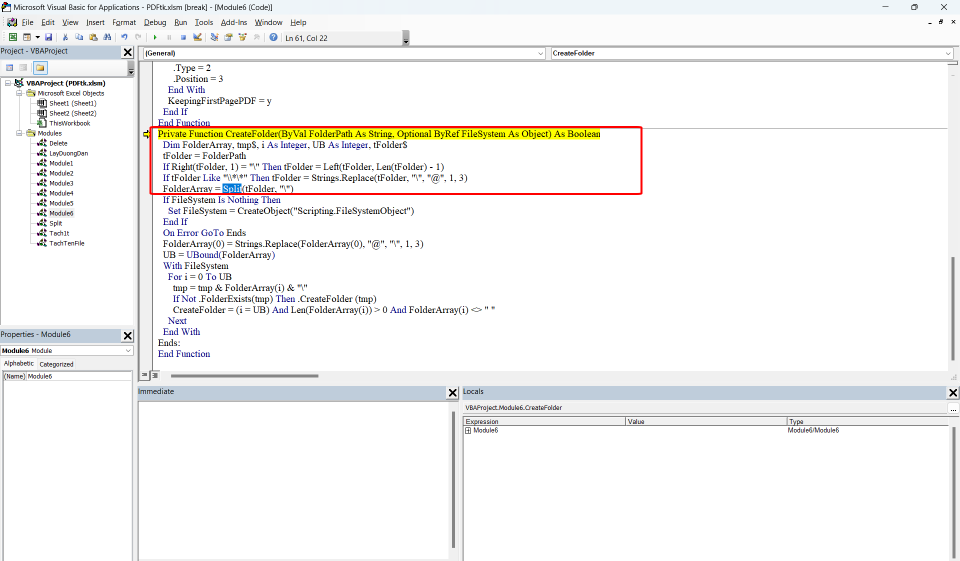
Task: Expand the Module6 row in Locals
Action: 468,431
